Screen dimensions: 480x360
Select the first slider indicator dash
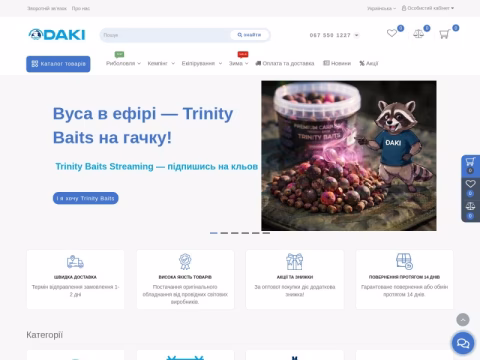214,233
